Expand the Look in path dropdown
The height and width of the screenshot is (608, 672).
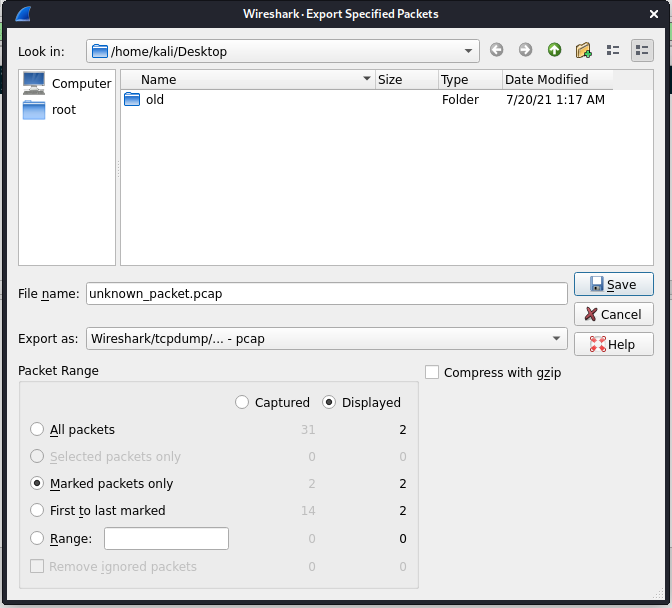[x=469, y=51]
